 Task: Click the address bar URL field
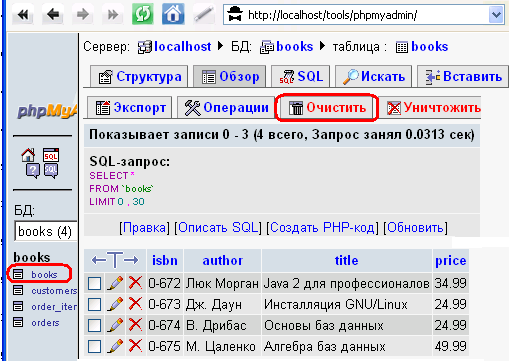click(x=355, y=15)
